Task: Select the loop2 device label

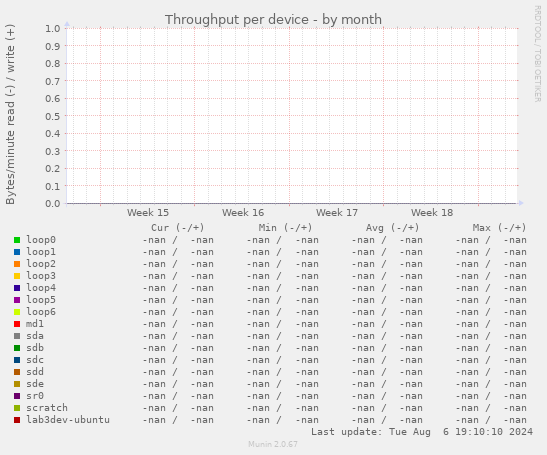Action: click(x=41, y=264)
